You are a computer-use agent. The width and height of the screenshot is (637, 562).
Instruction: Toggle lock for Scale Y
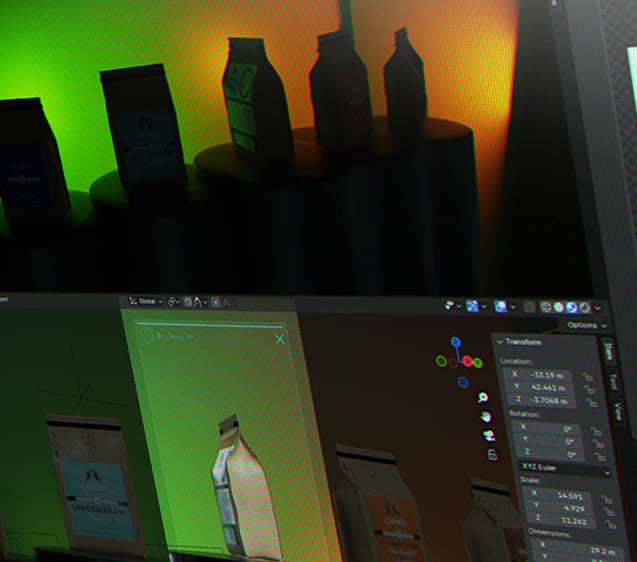pyautogui.click(x=608, y=512)
